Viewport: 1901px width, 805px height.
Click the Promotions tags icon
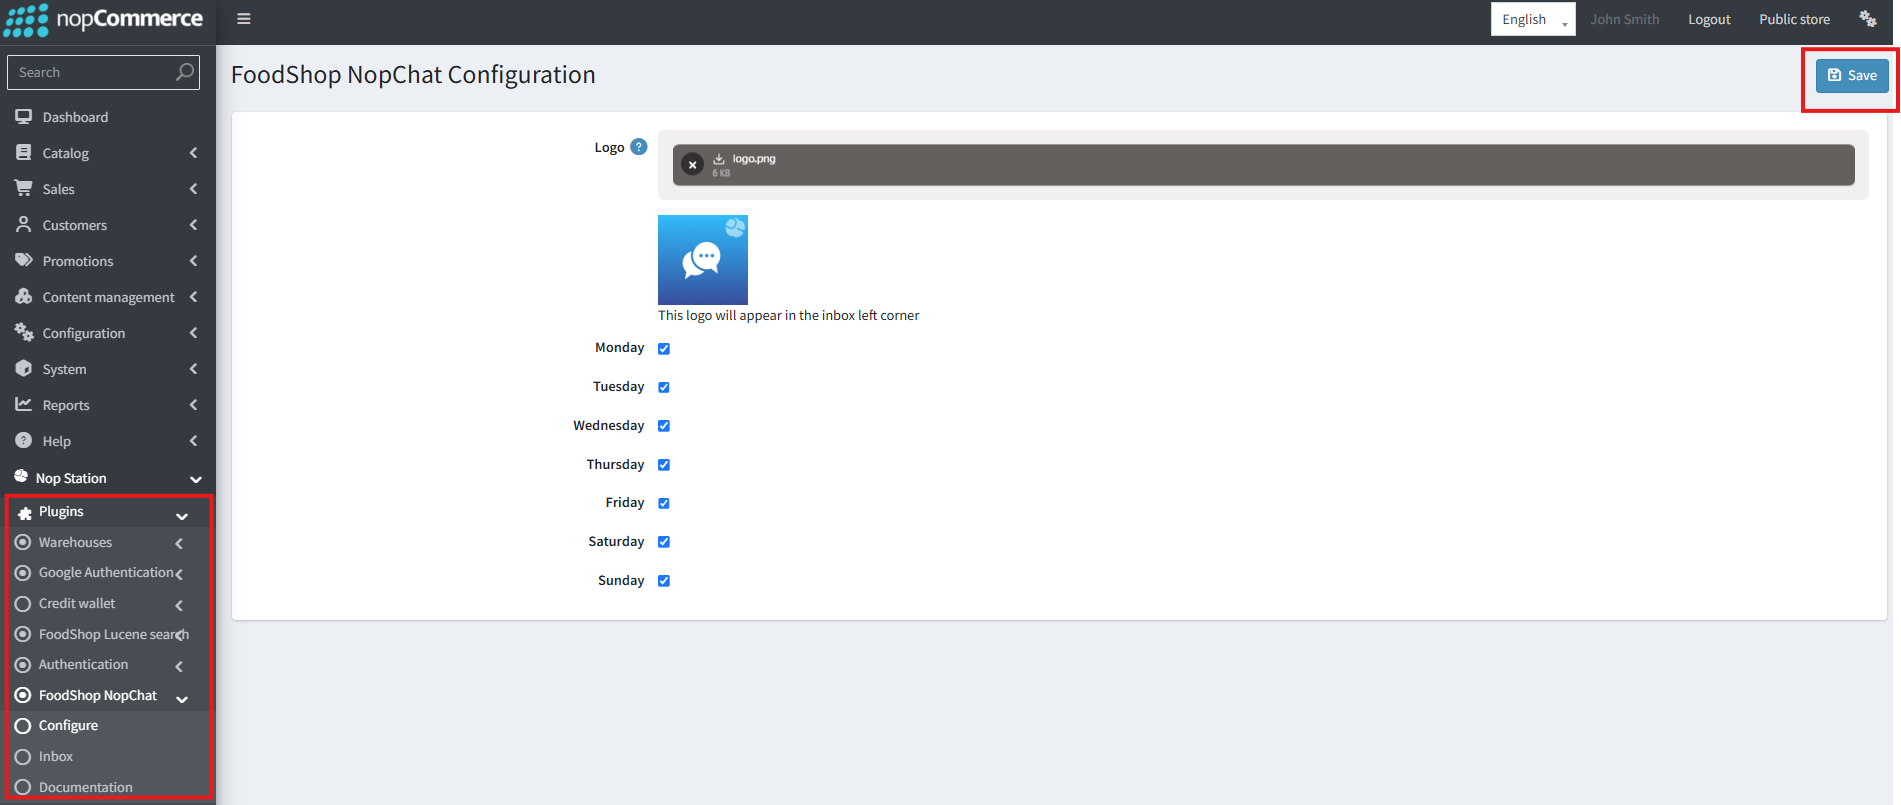pyautogui.click(x=24, y=261)
